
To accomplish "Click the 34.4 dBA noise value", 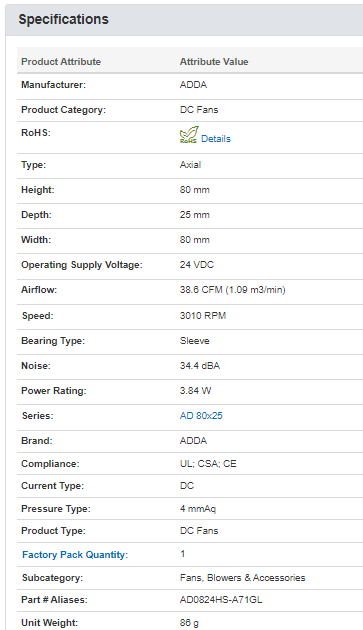I will coord(200,366).
